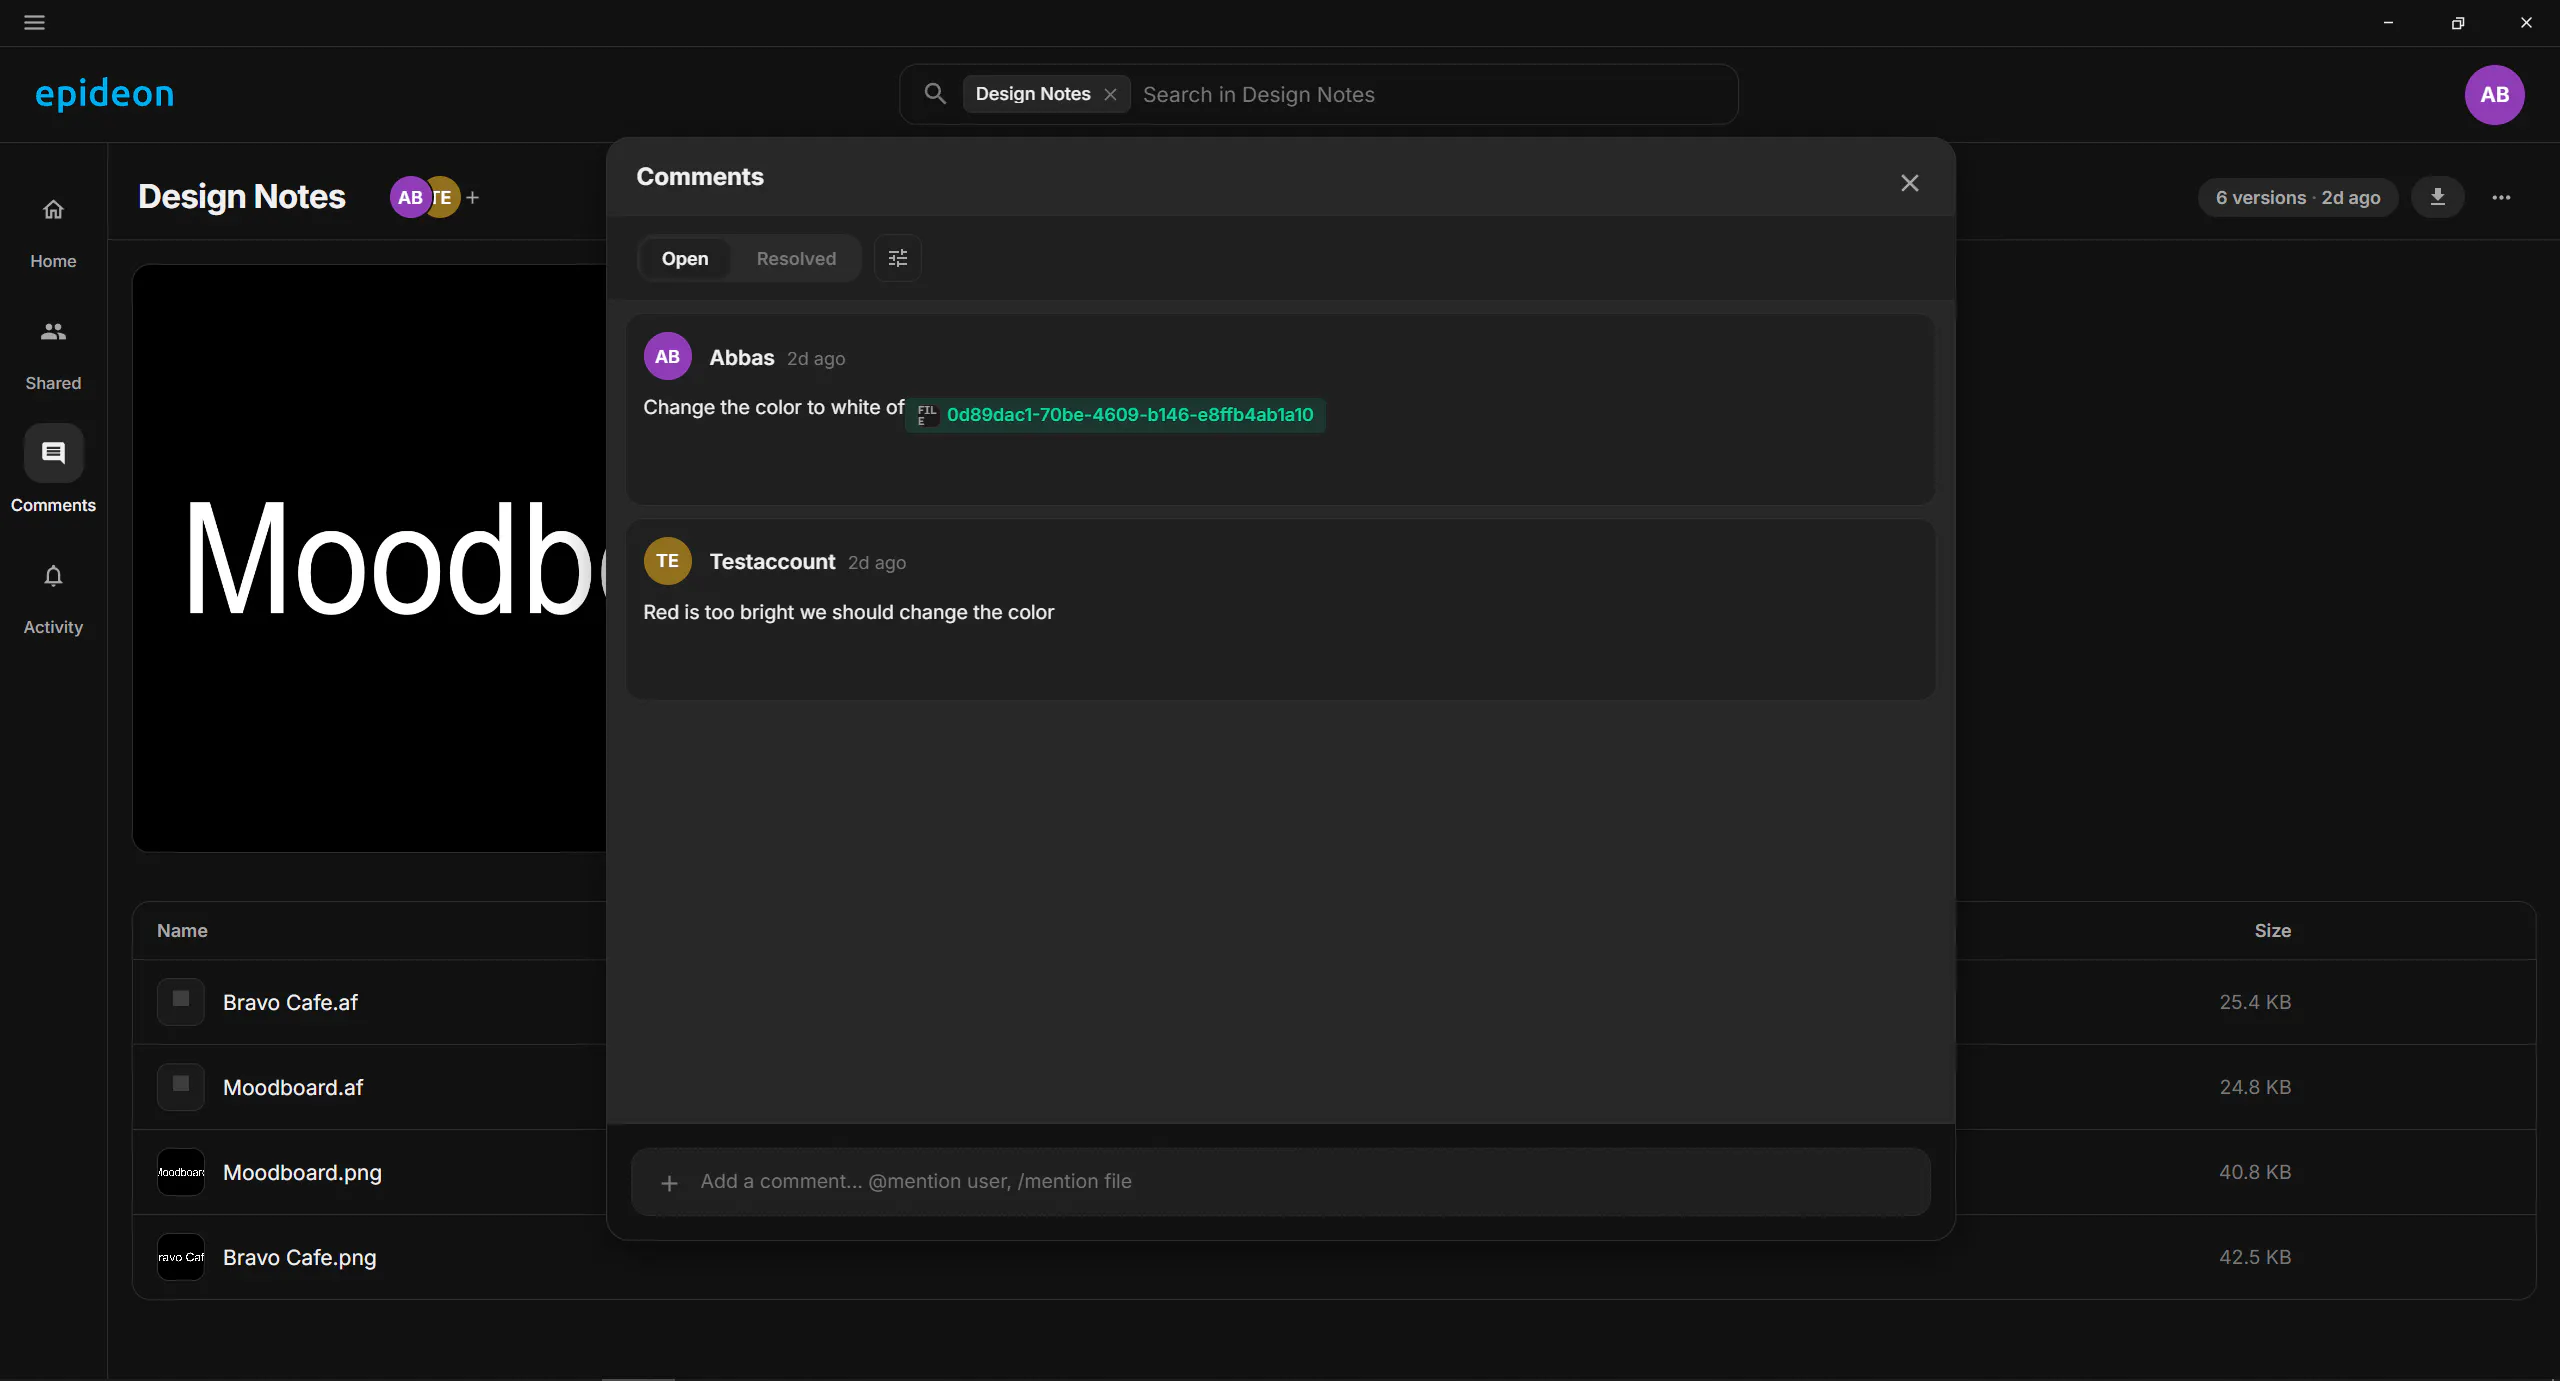Click the 40.8 KB size value

coord(2255,1172)
